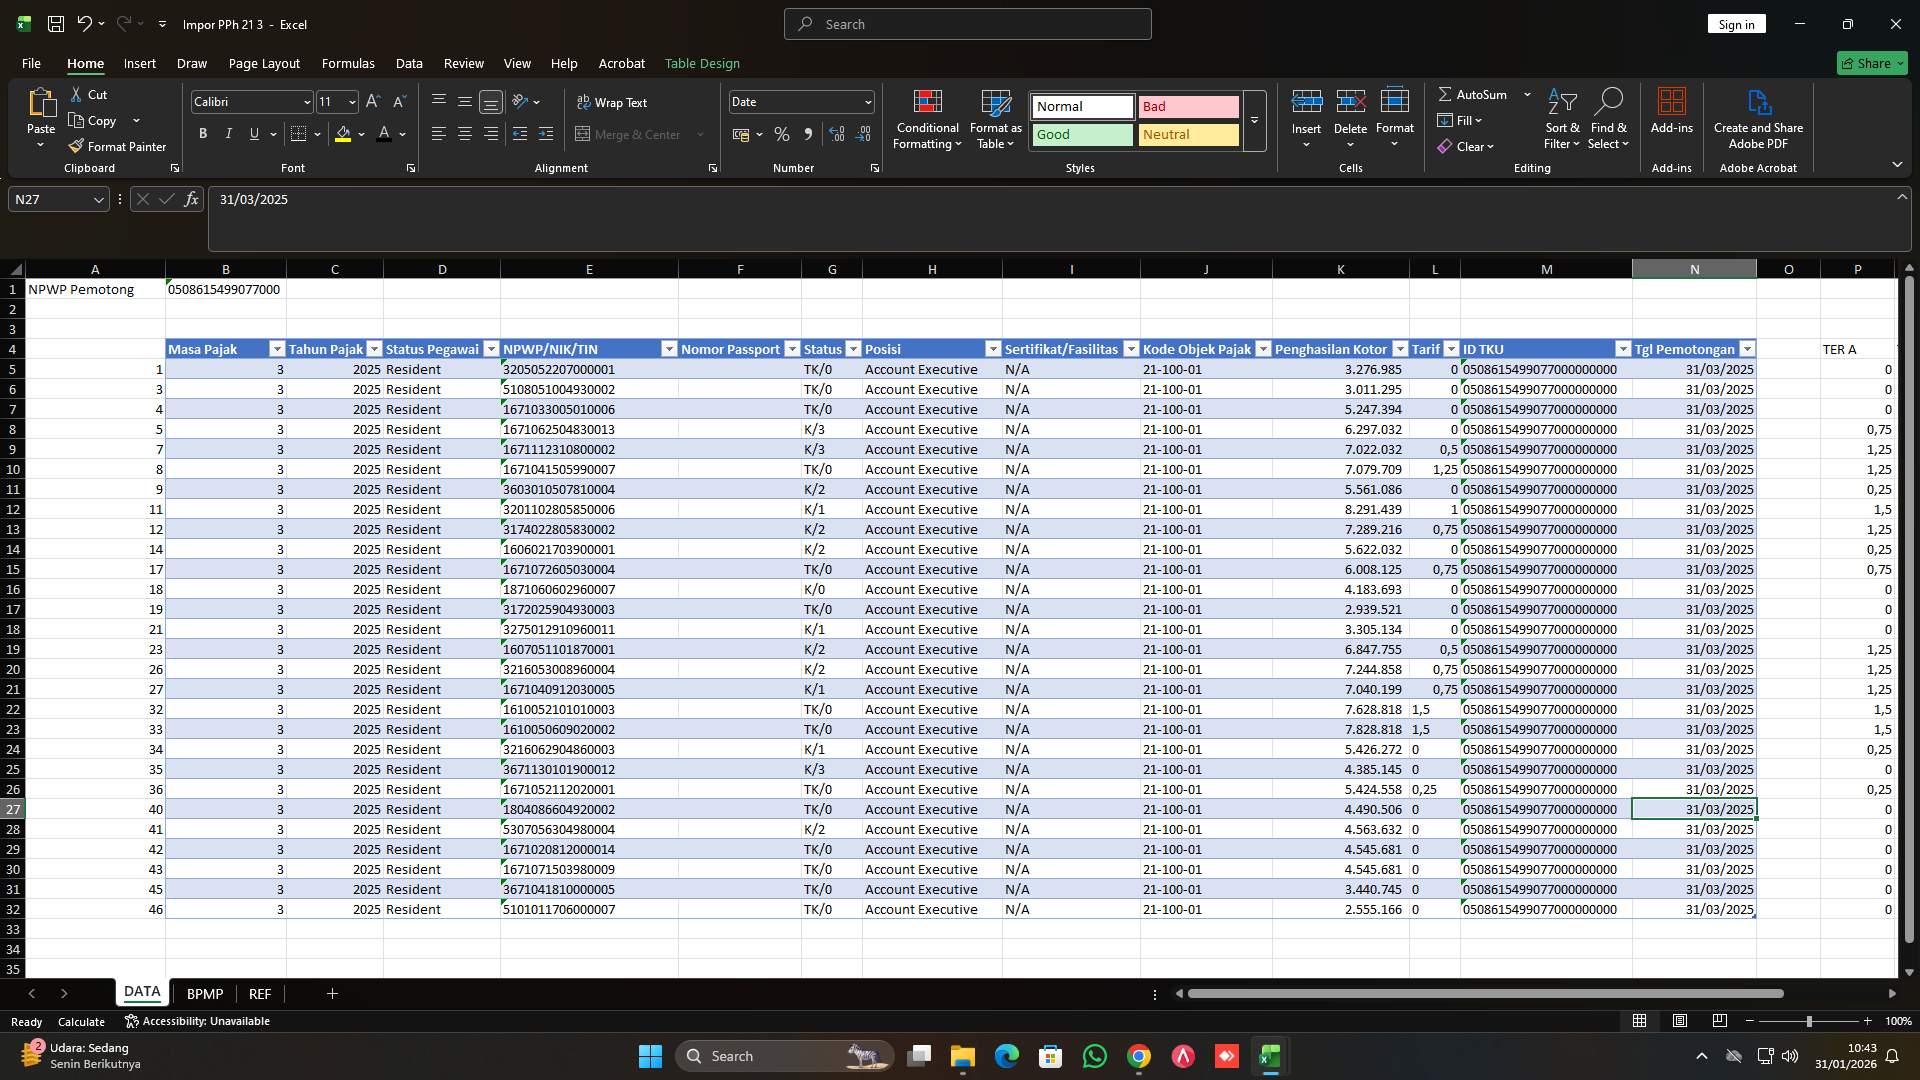Open Conditional Formatting options
Viewport: 1920px width, 1080px height.
tap(927, 118)
